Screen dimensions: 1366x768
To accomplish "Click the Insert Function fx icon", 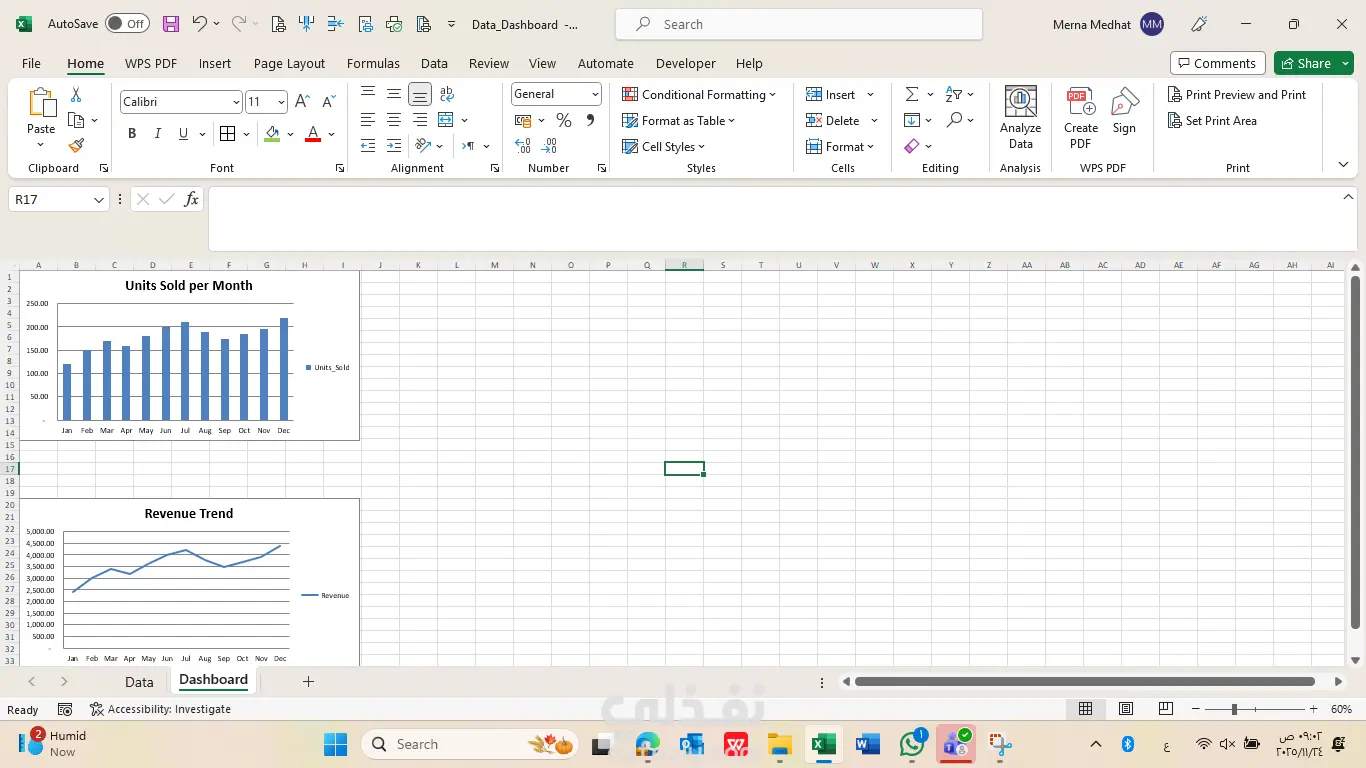I will pos(191,200).
